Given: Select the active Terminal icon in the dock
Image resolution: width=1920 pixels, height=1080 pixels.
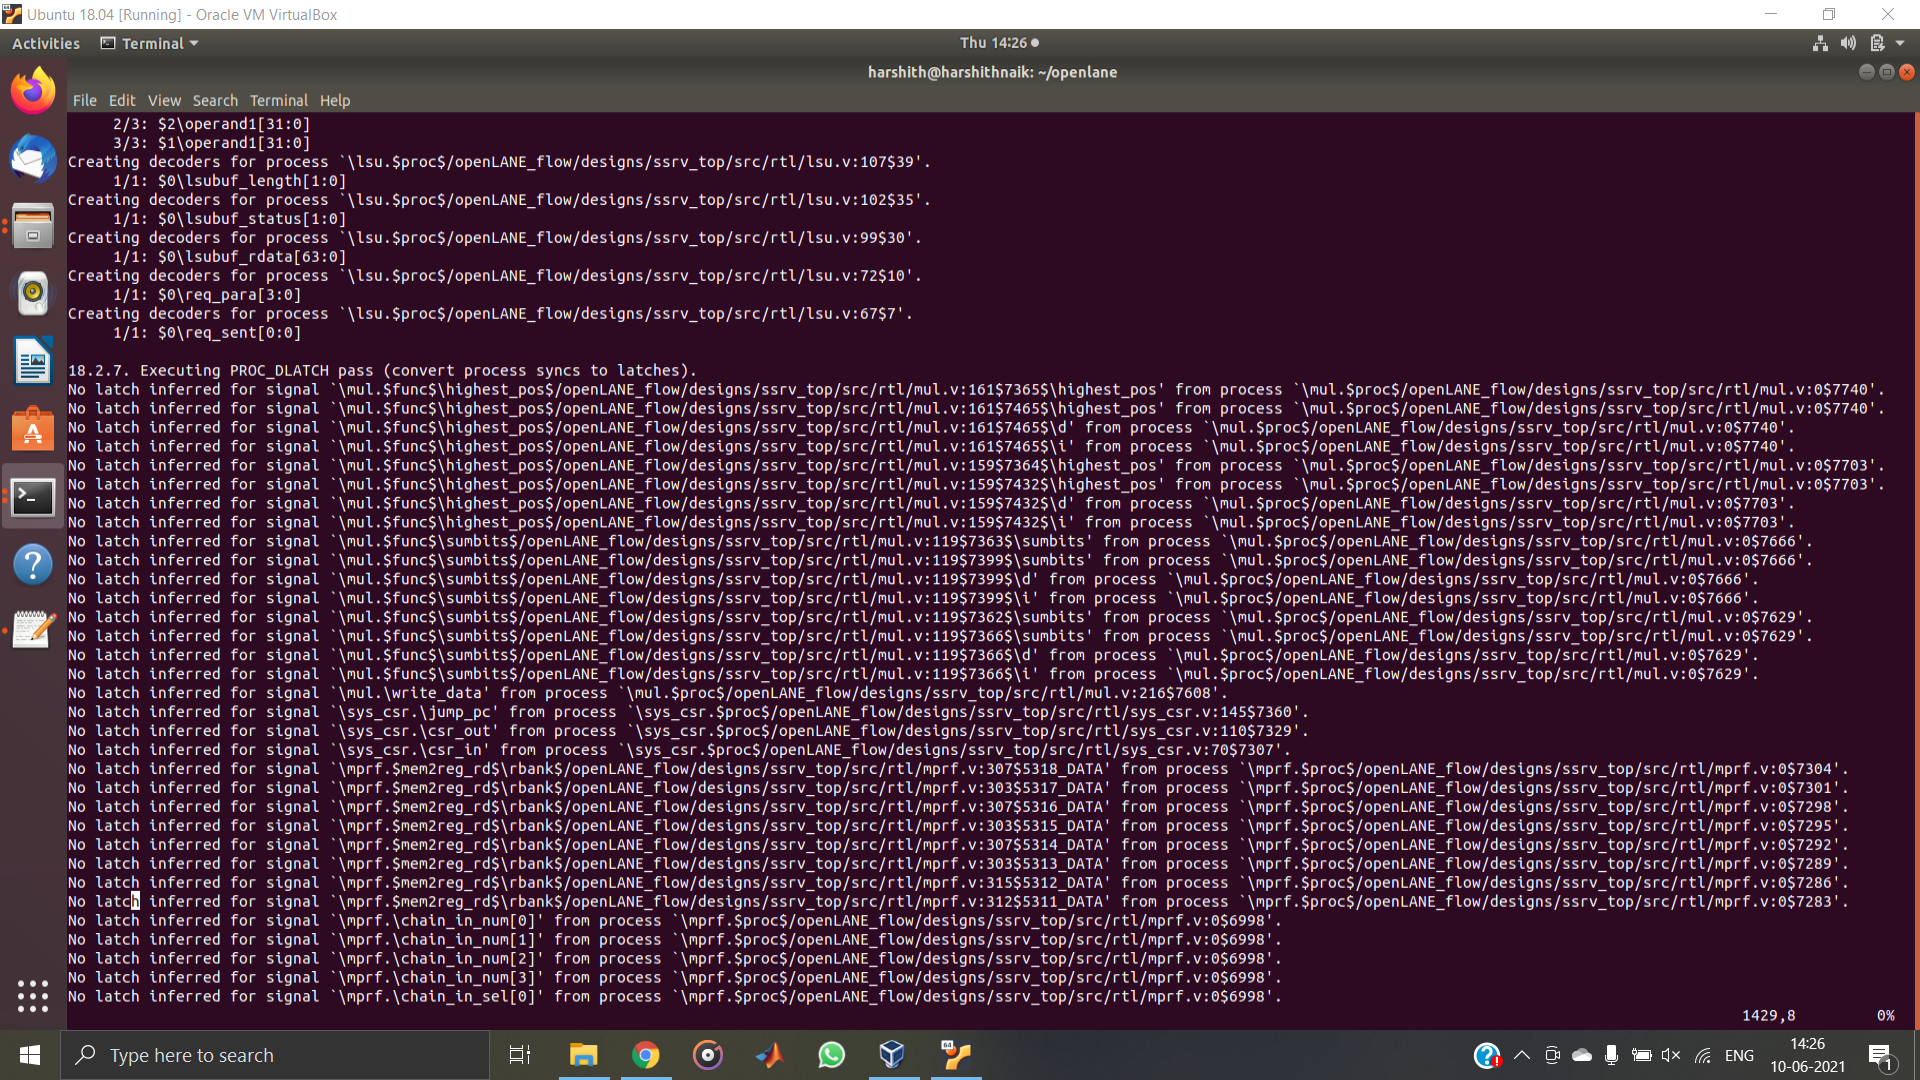Looking at the screenshot, I should coord(33,497).
